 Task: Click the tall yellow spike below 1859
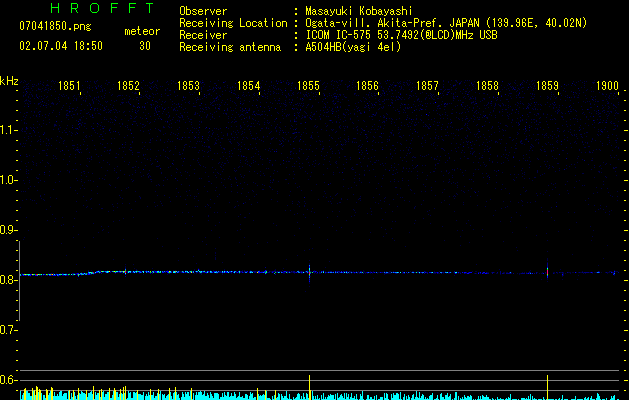click(x=548, y=387)
